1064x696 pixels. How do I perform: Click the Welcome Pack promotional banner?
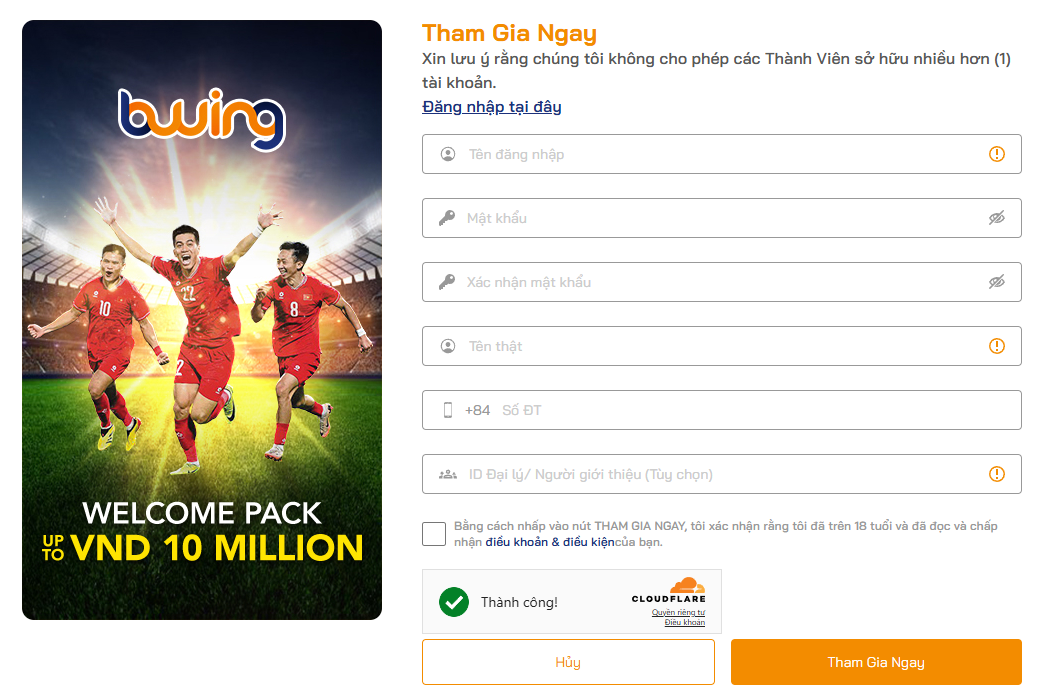click(202, 320)
